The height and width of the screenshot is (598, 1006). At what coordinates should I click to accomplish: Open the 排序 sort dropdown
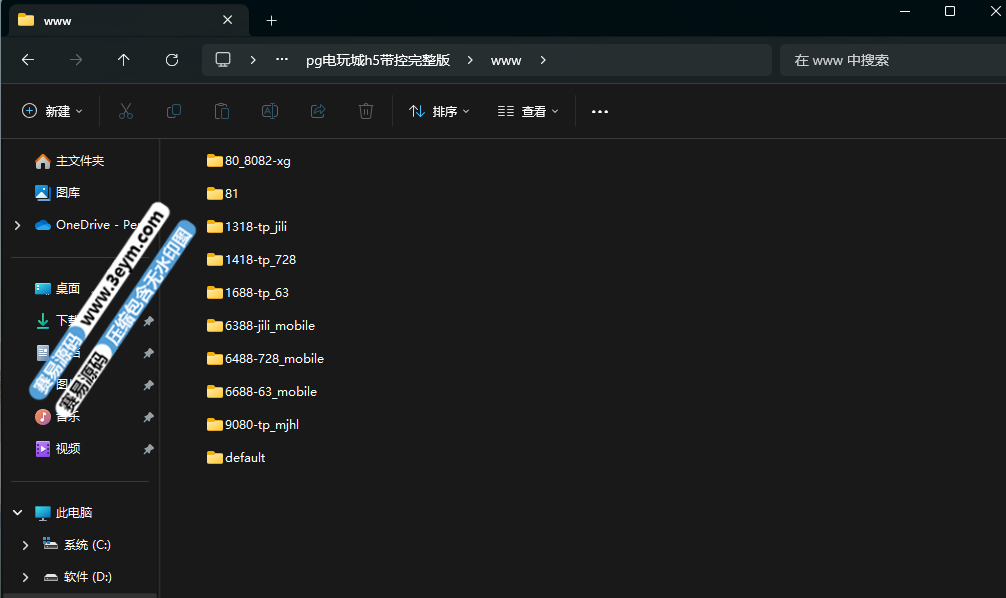(439, 111)
